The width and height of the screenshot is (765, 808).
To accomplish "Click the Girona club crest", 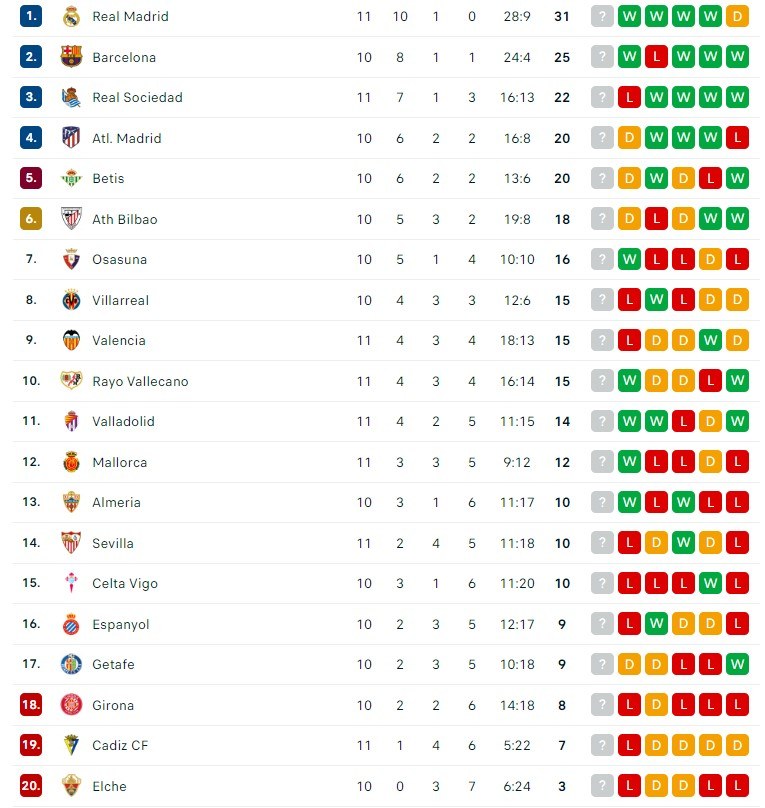I will click(71, 704).
